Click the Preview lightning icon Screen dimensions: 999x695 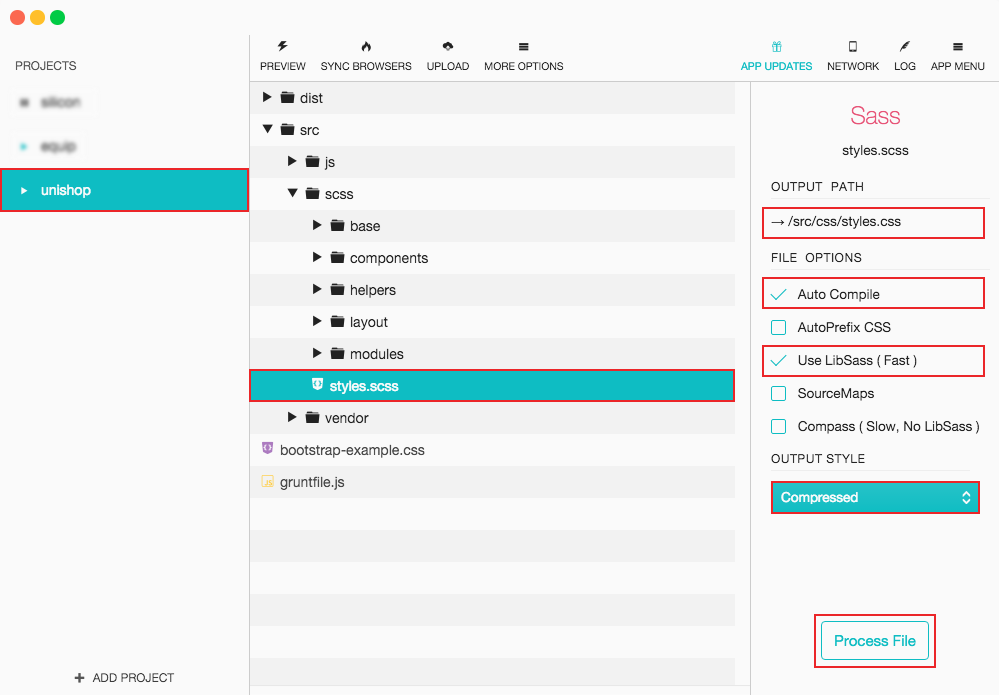[282, 47]
